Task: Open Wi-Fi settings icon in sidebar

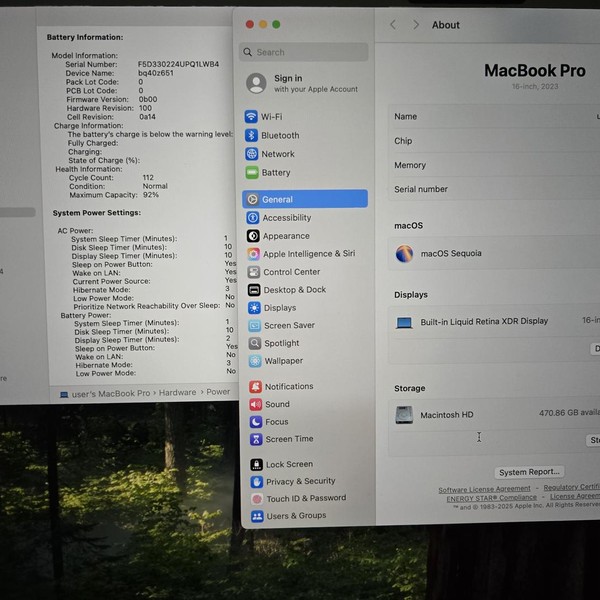Action: click(x=251, y=116)
